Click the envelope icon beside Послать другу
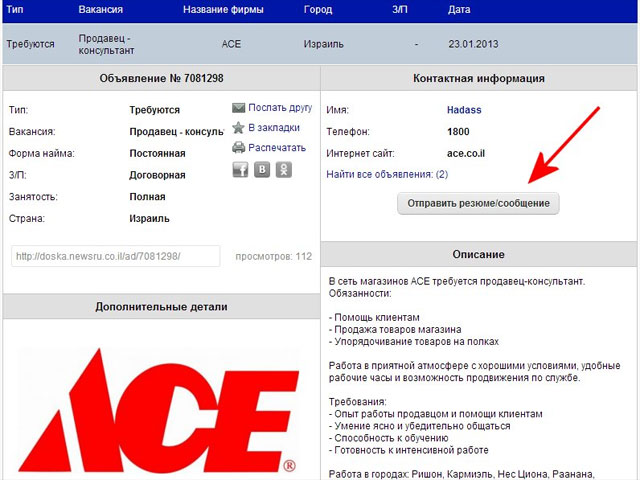The image size is (640, 480). 238,108
